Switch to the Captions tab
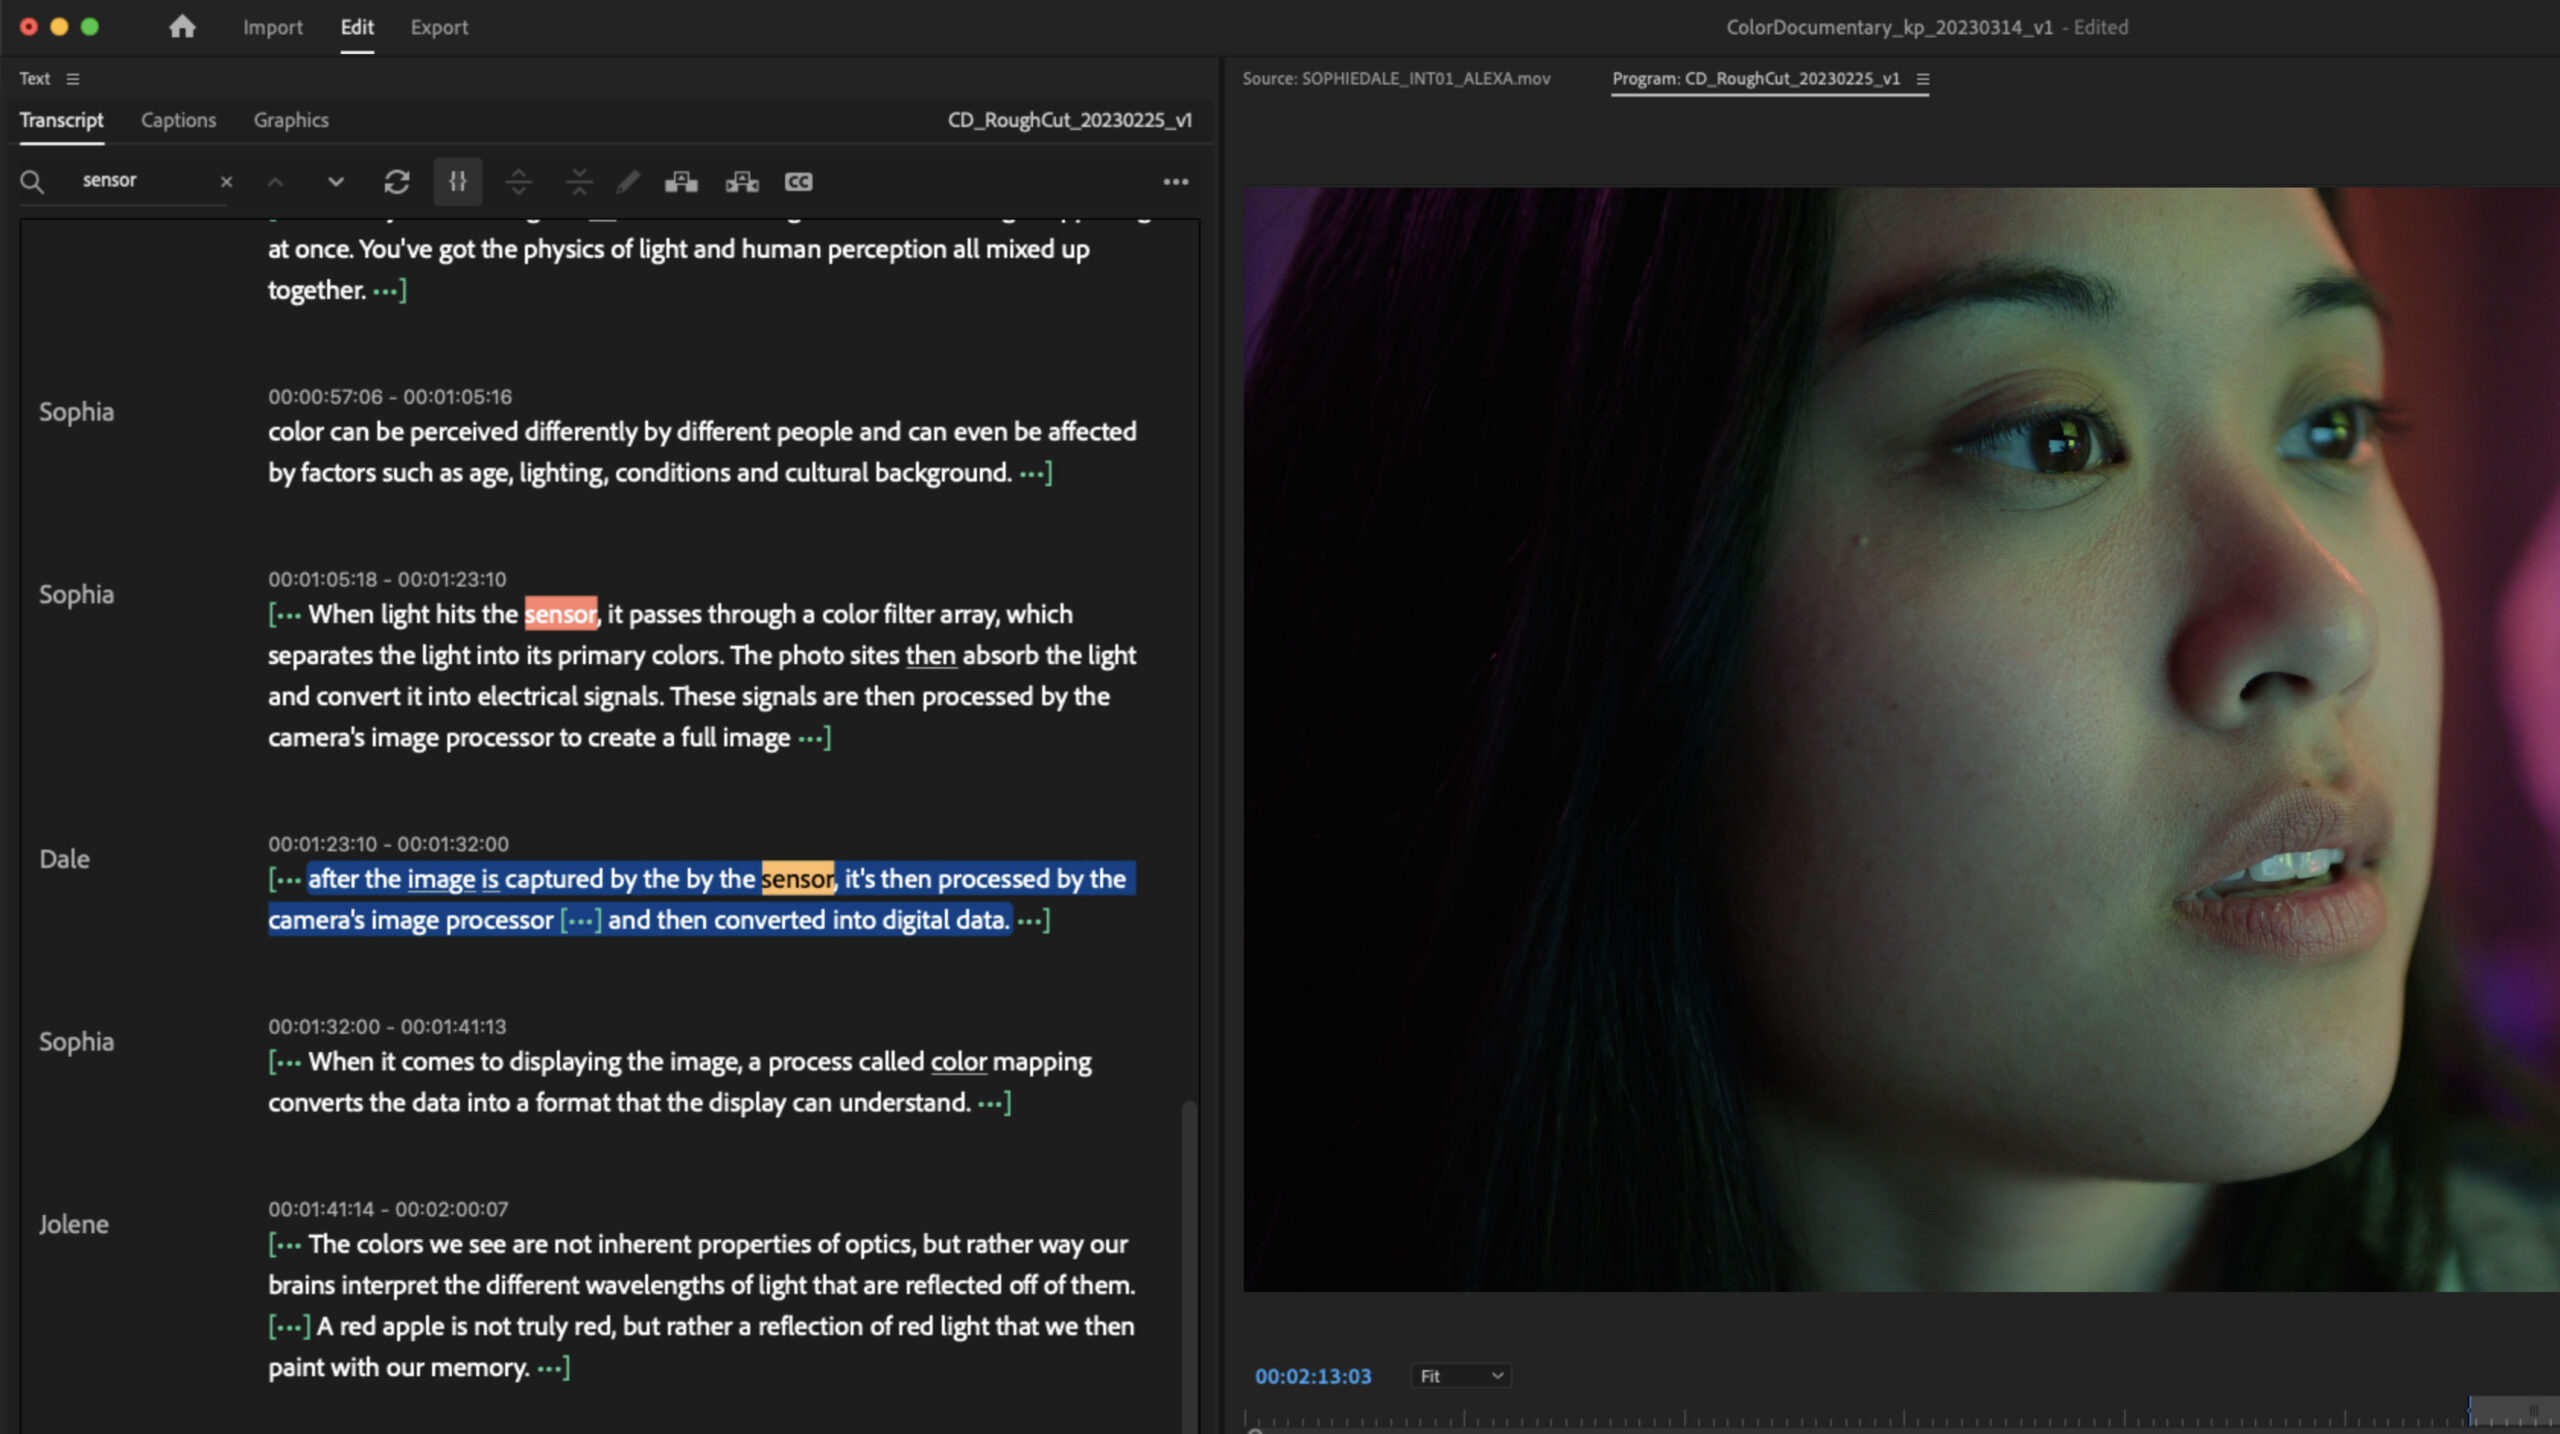 coord(178,120)
